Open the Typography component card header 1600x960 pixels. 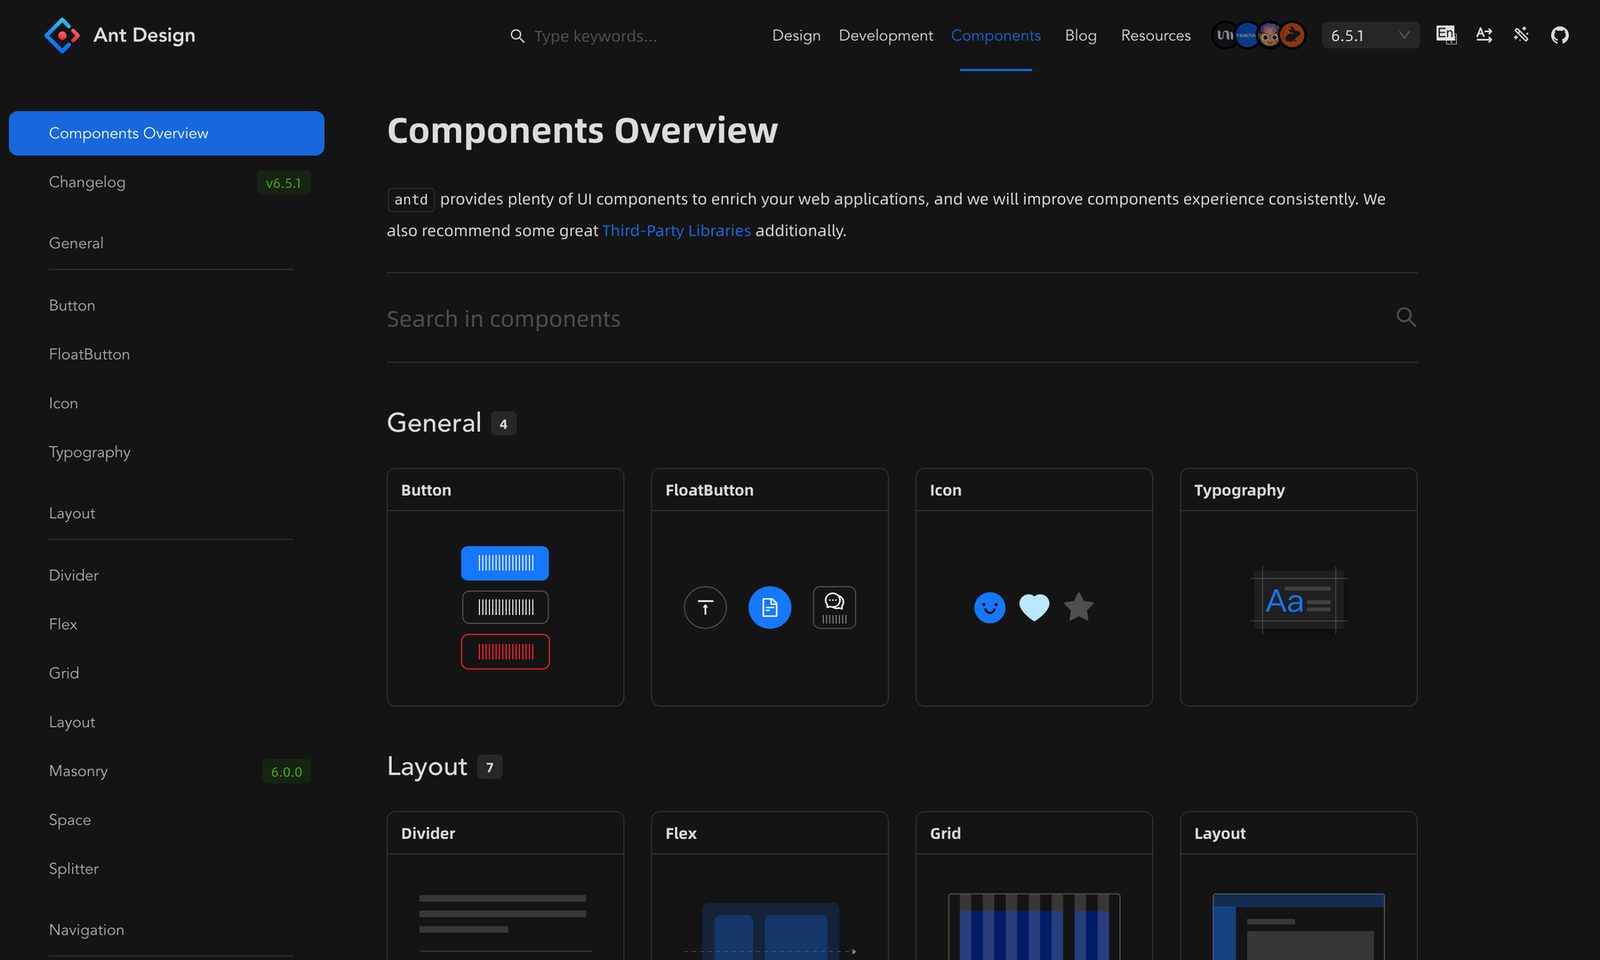[1298, 490]
